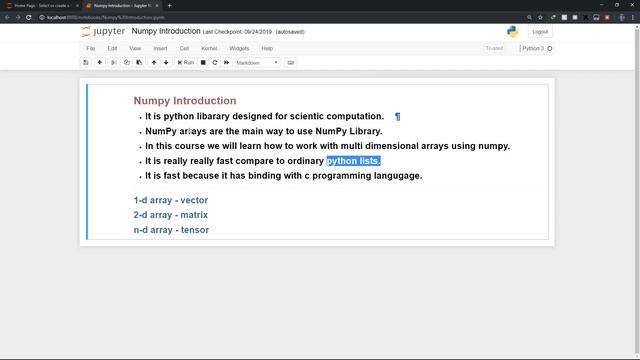640x360 pixels.
Task: Click the page vertical scrollbar
Action: (x=637, y=192)
